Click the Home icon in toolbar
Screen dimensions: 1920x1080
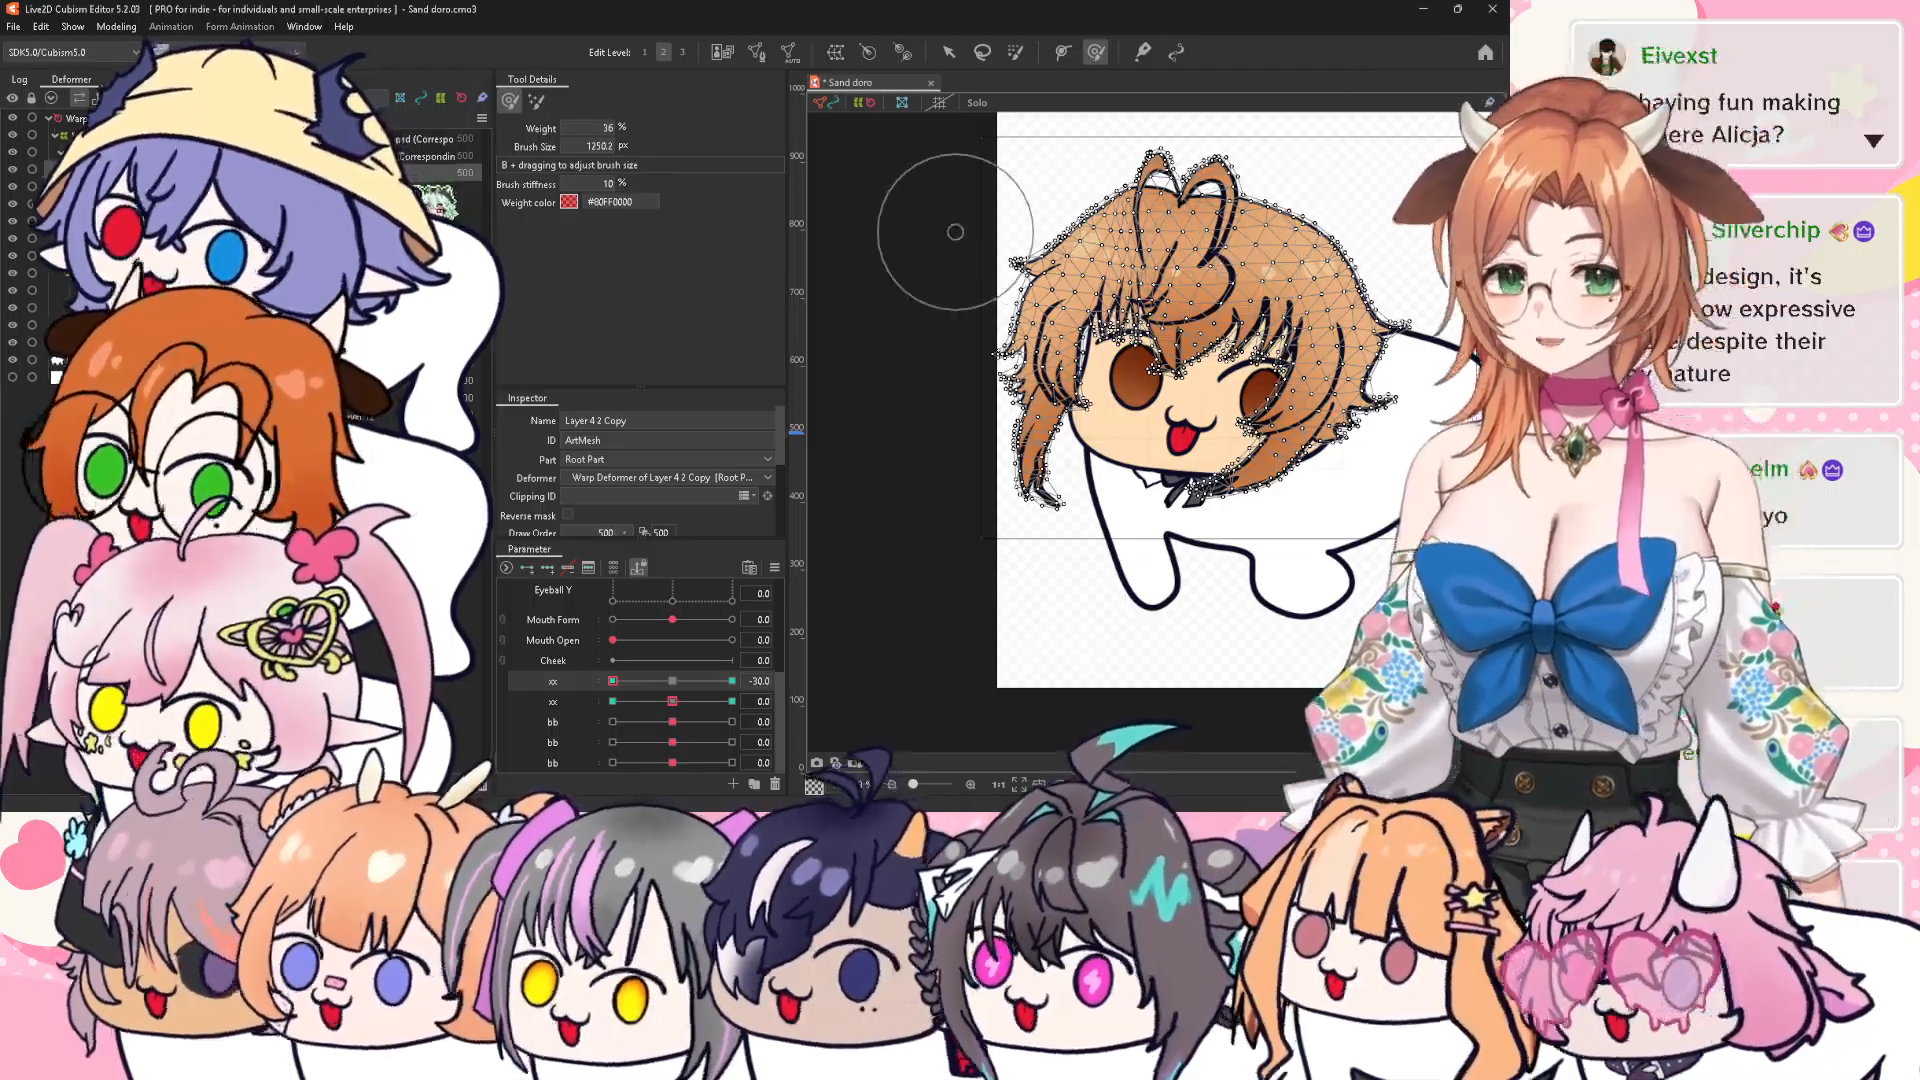(x=1485, y=52)
